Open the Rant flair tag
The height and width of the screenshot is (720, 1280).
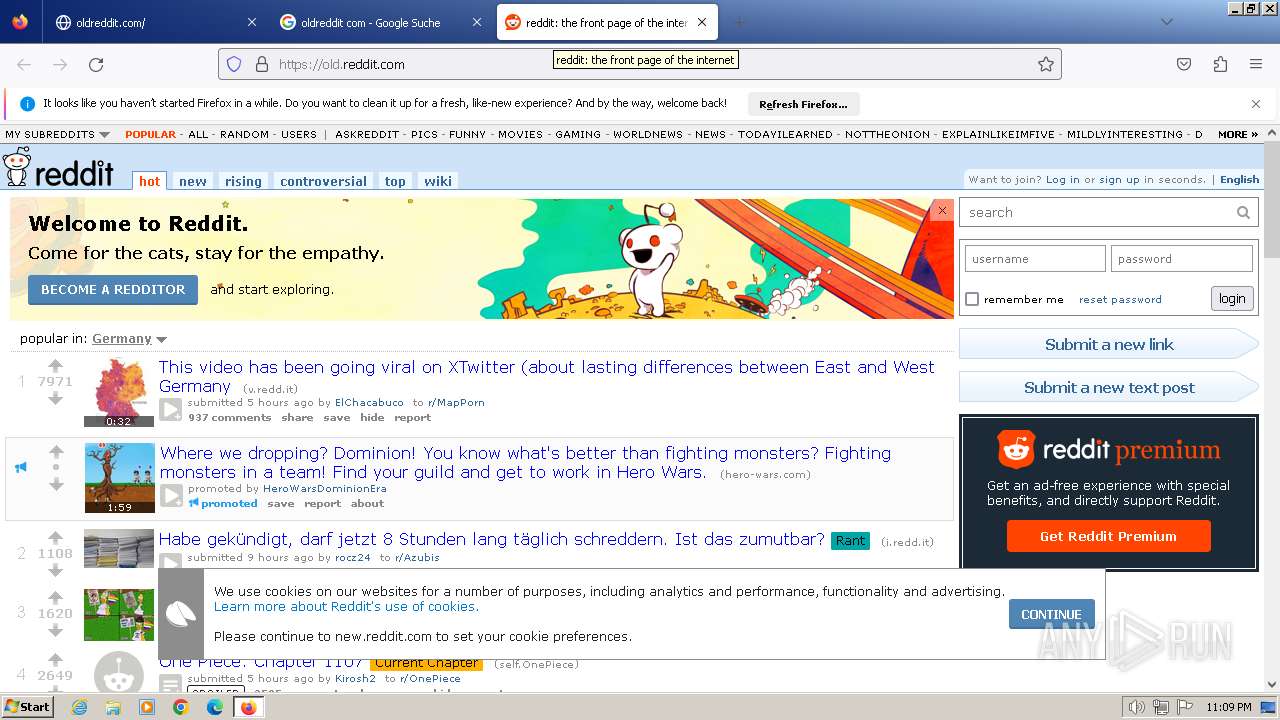click(x=850, y=540)
